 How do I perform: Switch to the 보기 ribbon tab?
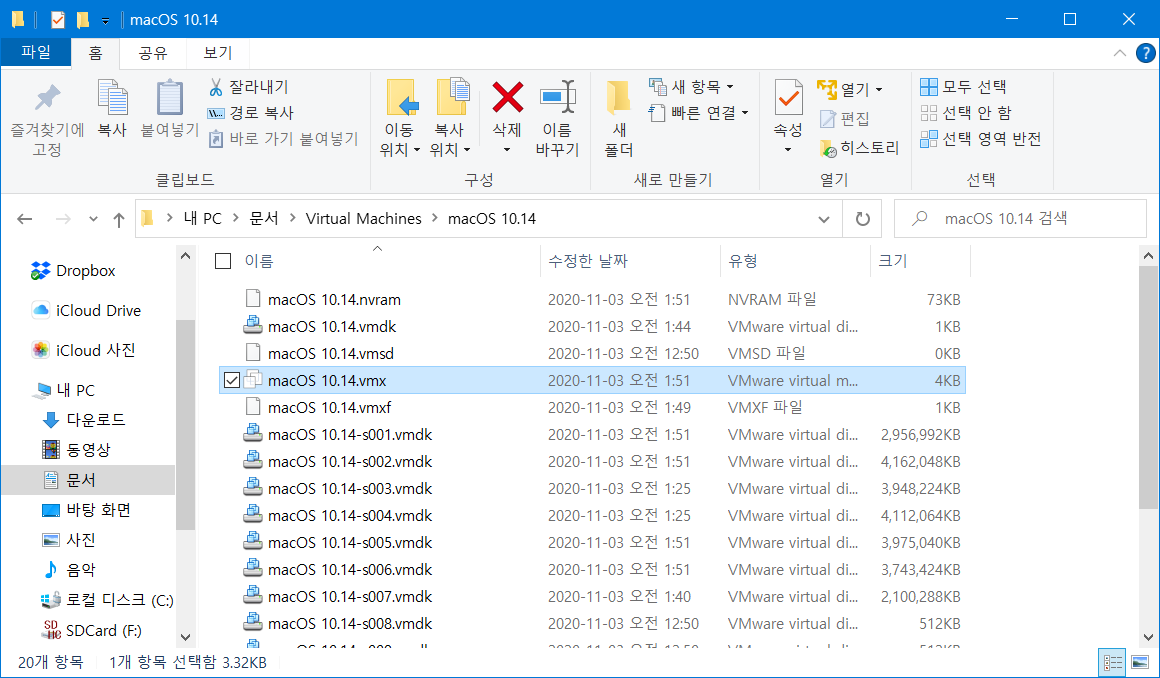(x=218, y=53)
